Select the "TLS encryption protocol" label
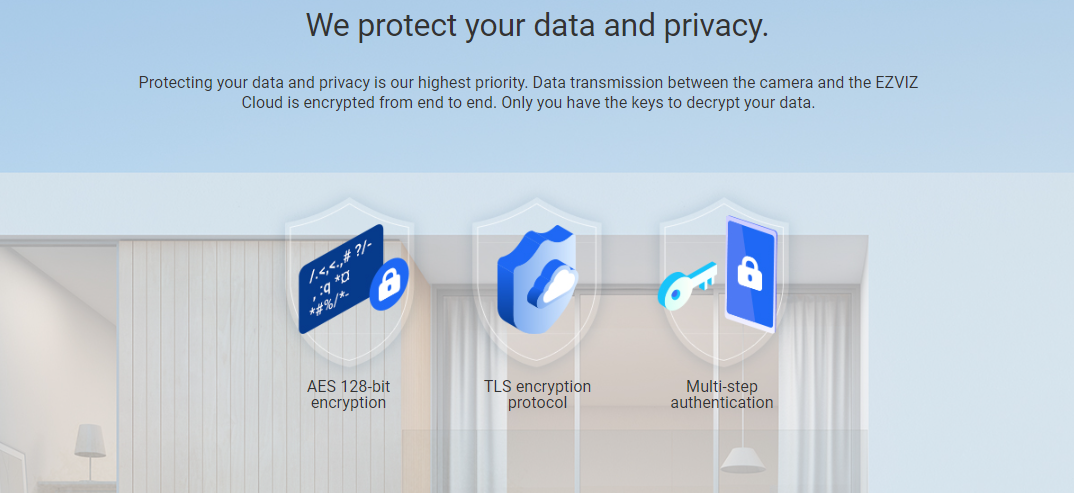 (537, 394)
